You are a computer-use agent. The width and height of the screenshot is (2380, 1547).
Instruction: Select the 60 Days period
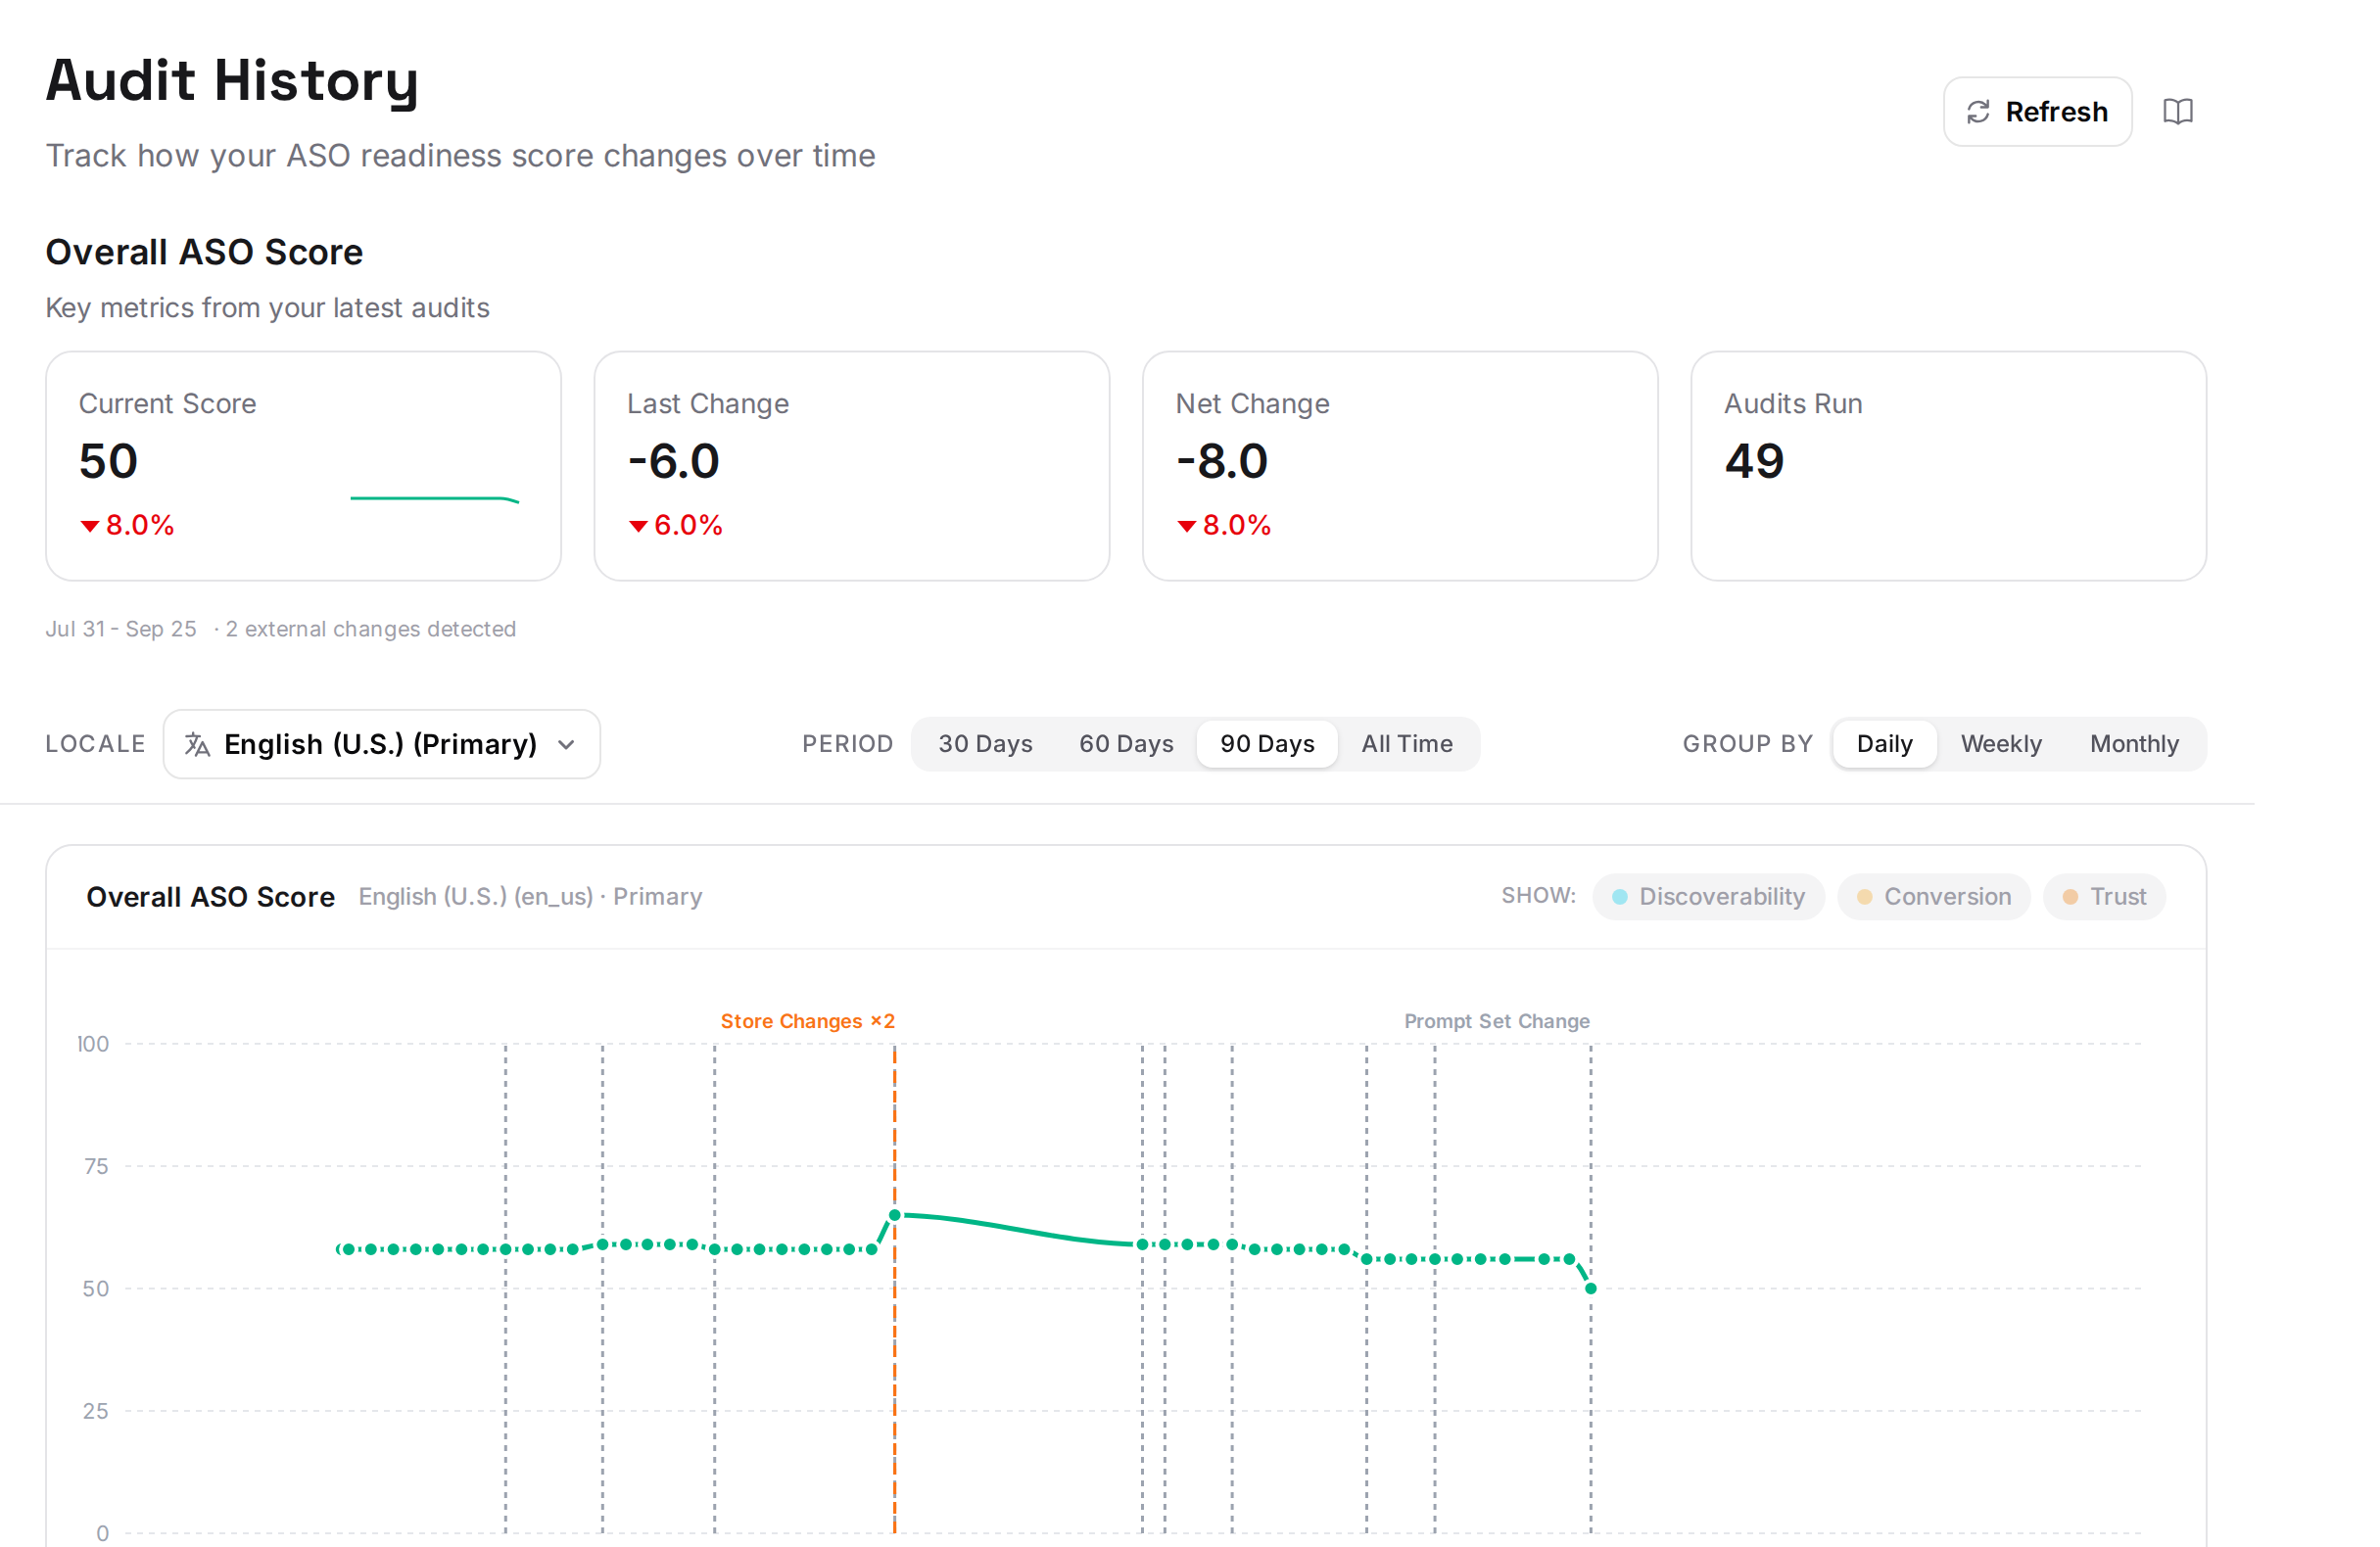tap(1126, 744)
